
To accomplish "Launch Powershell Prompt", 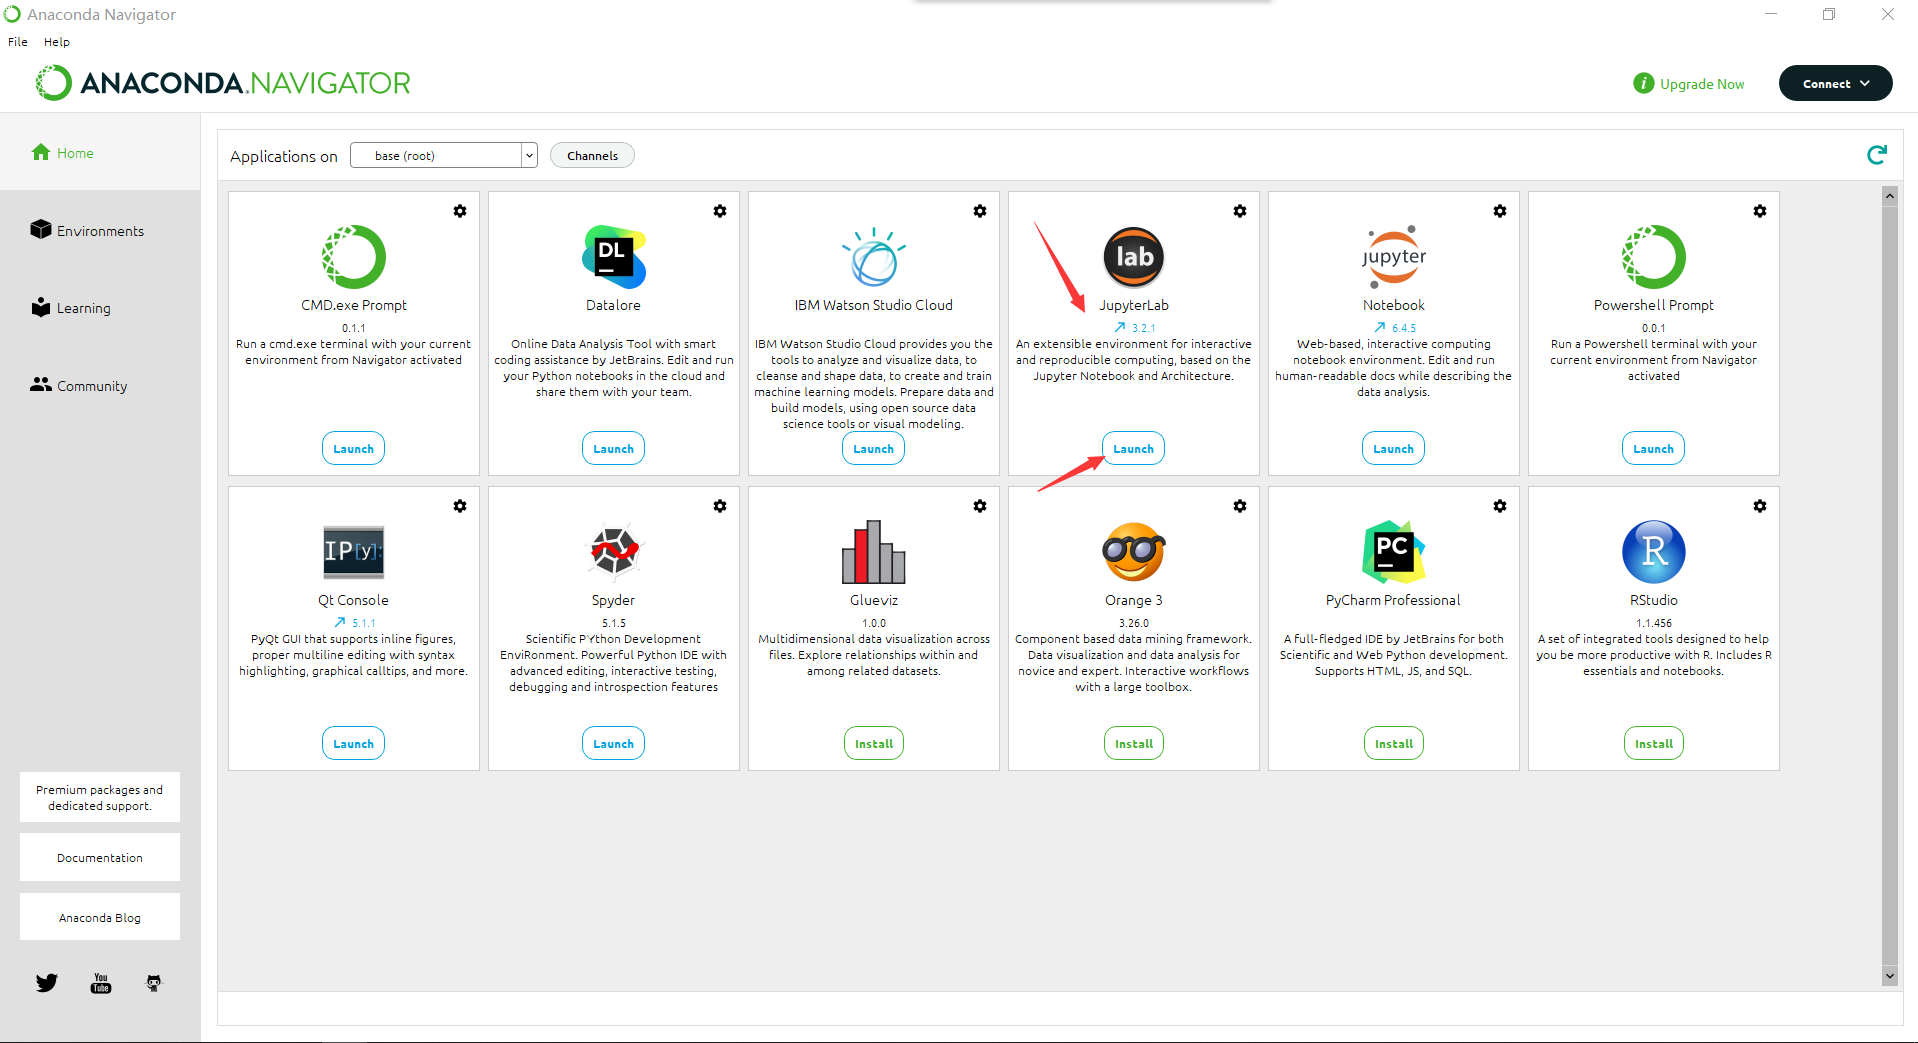I will 1654,449.
